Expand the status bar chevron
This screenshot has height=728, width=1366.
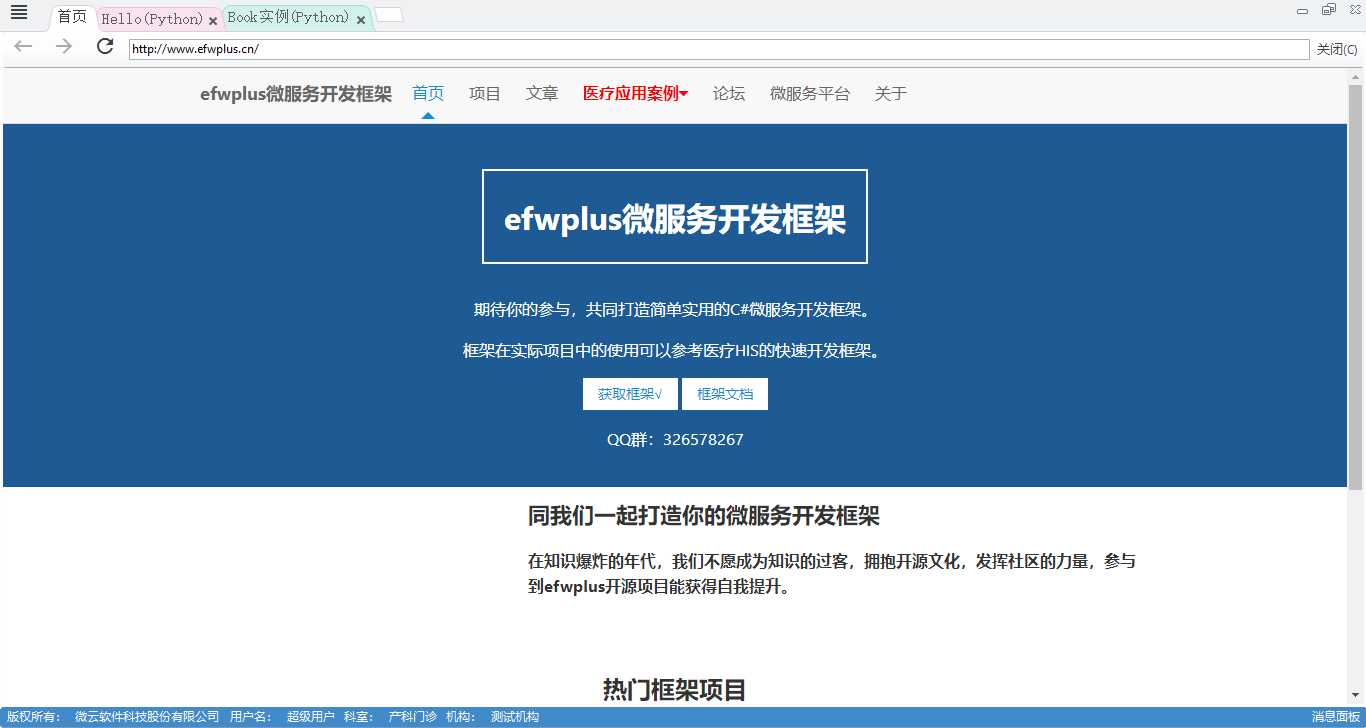click(x=1357, y=716)
